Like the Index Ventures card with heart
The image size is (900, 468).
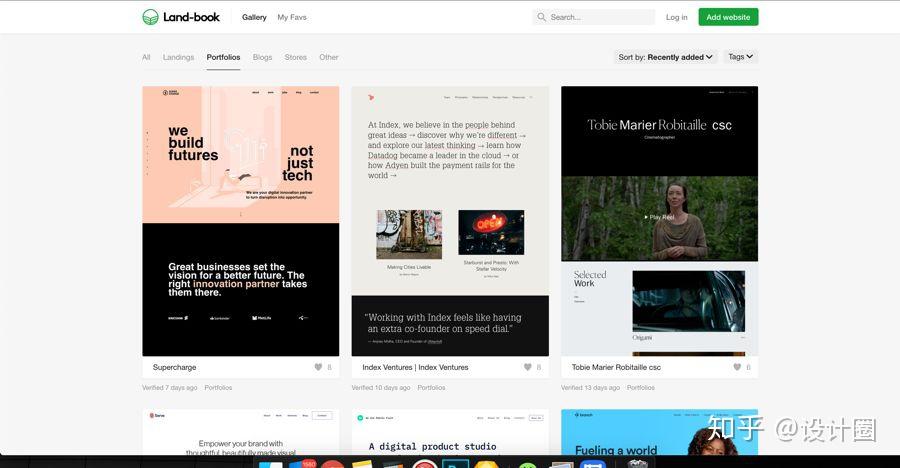(527, 367)
